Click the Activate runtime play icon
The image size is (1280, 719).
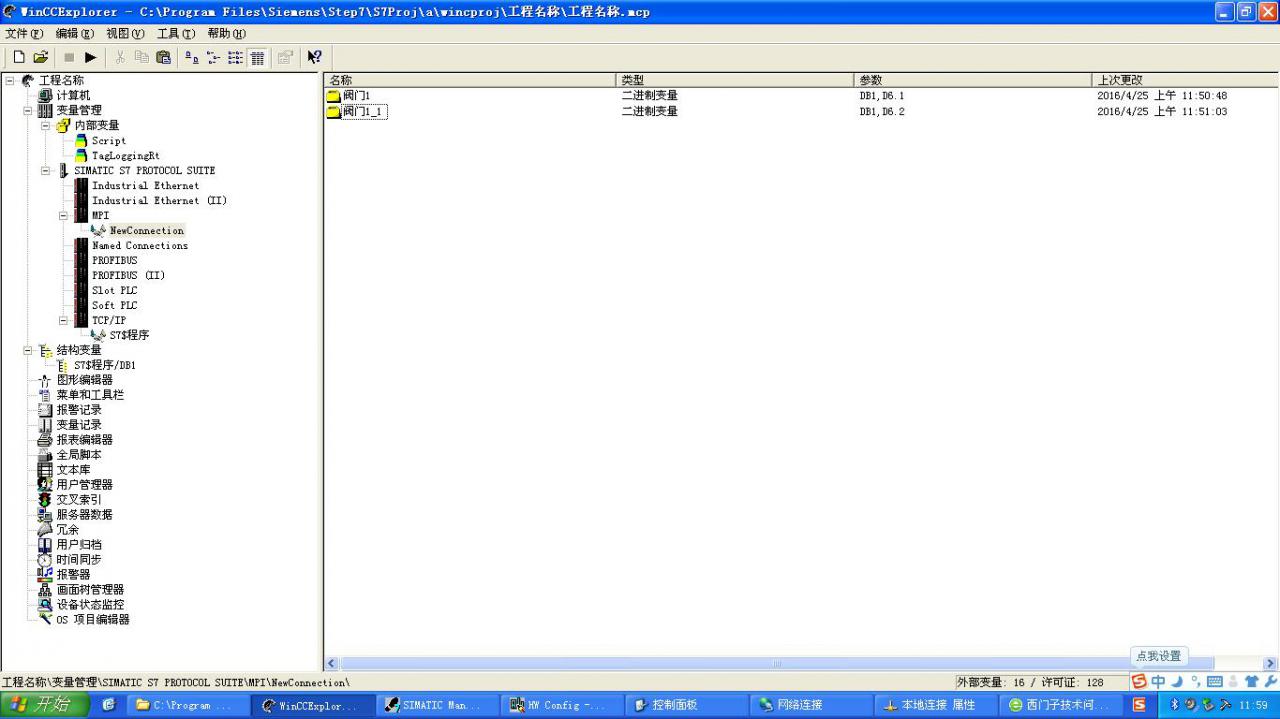pos(91,58)
